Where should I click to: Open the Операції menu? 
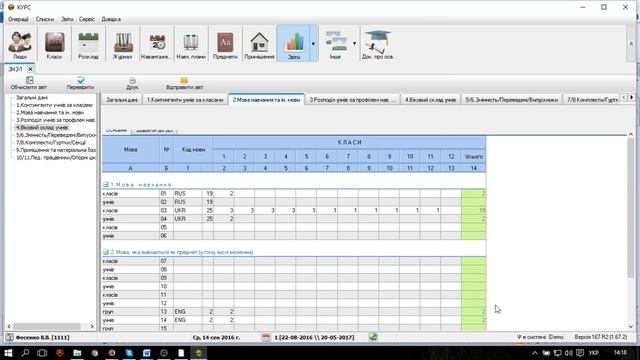[18, 19]
